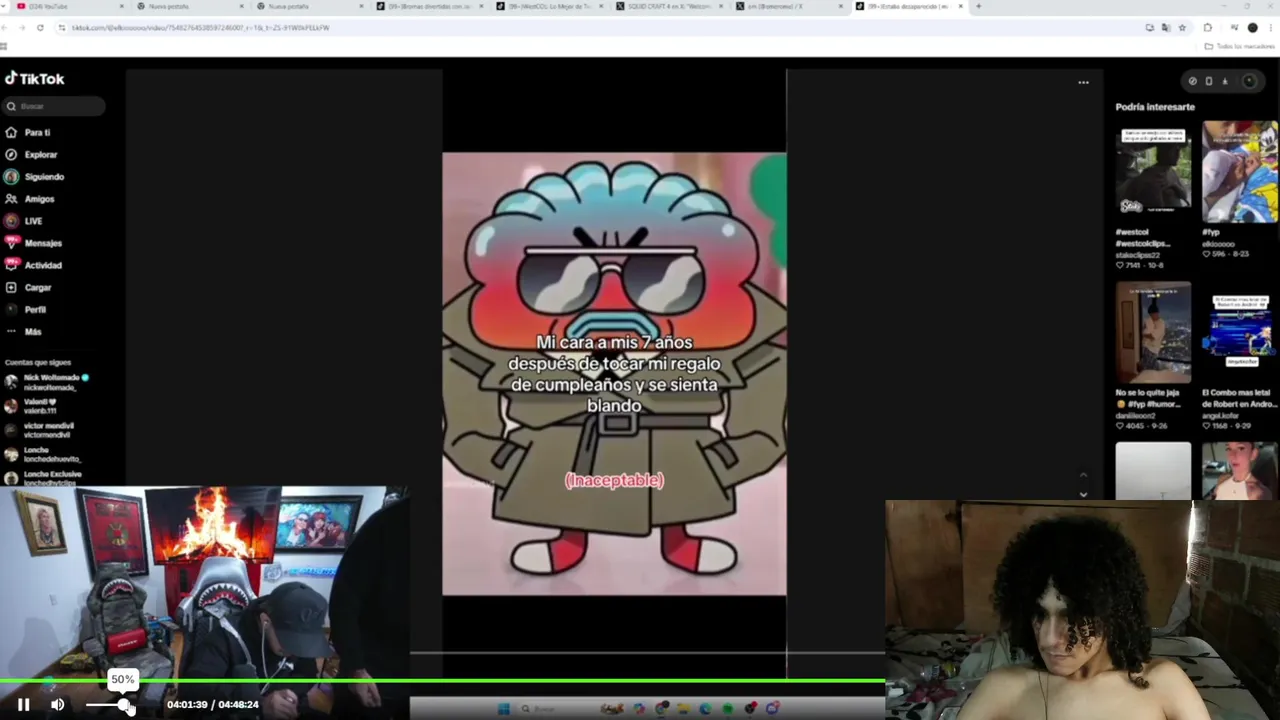The width and height of the screenshot is (1280, 720).
Task: Go to next video with down arrow
Action: click(x=1083, y=493)
